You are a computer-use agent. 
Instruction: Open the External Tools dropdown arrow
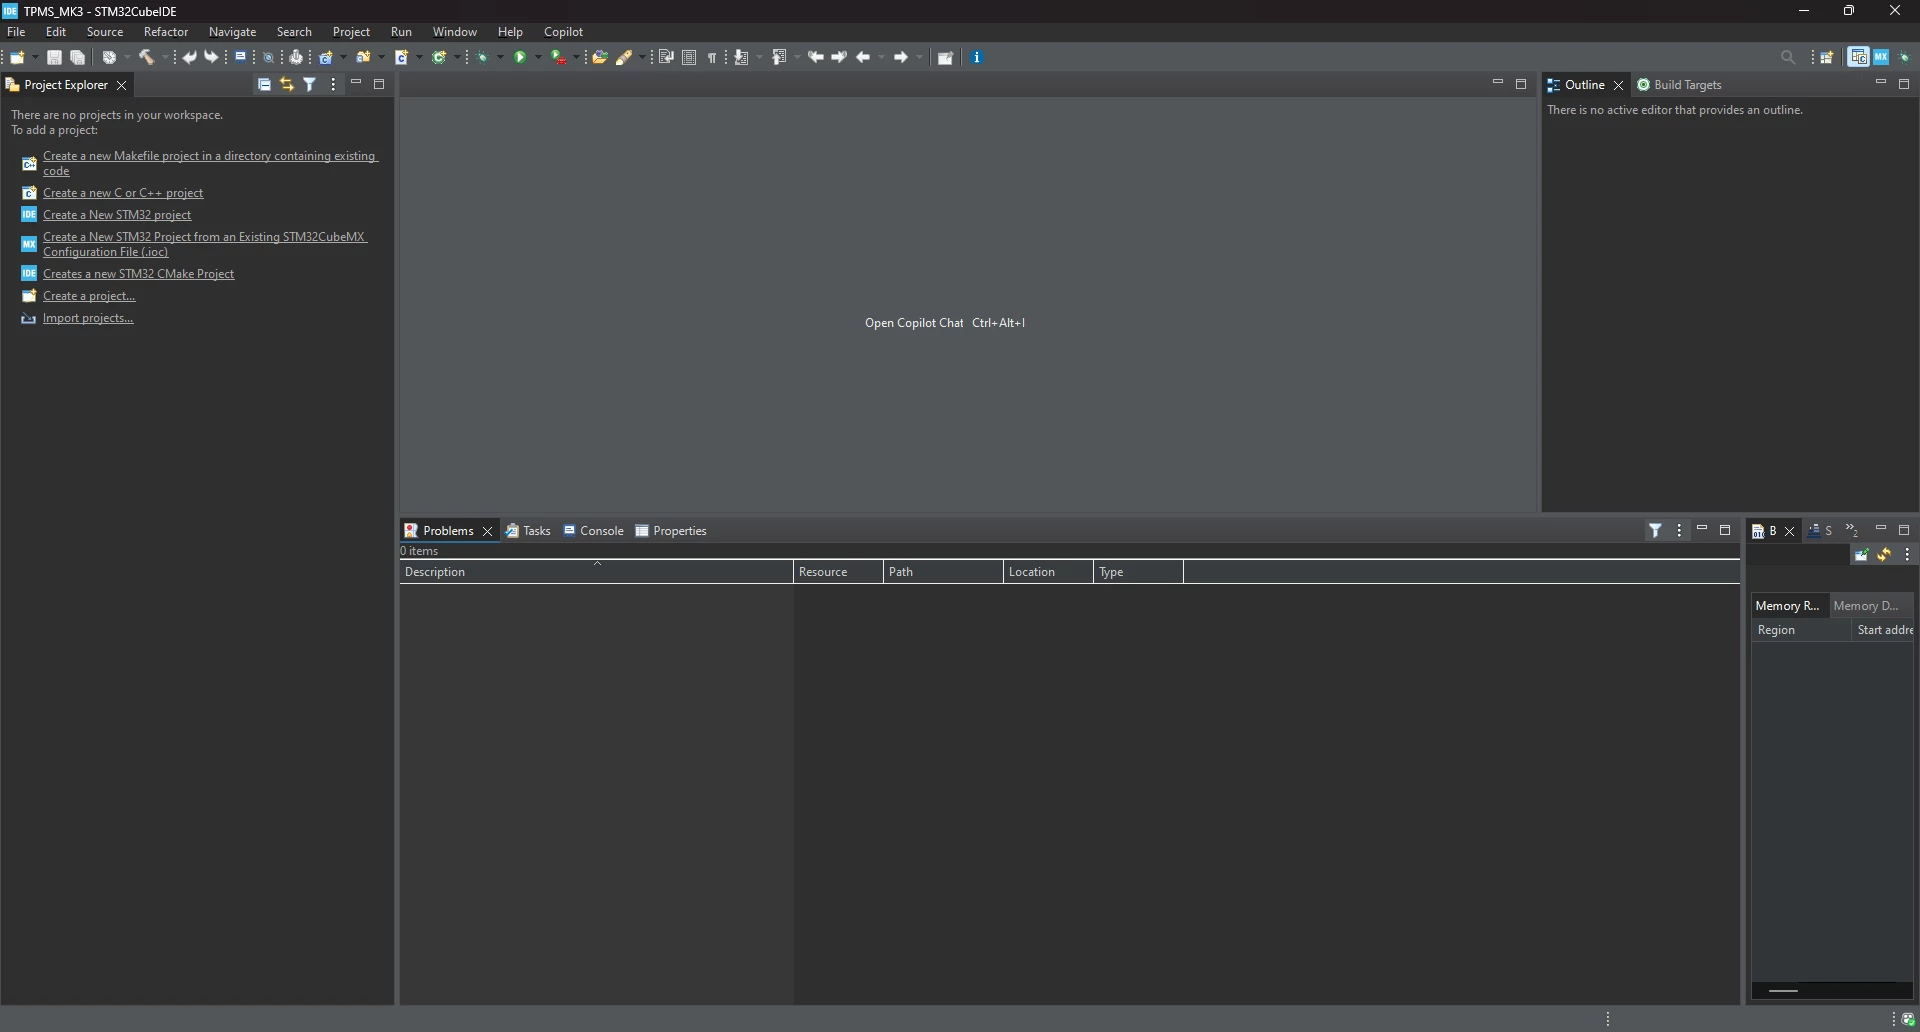[x=576, y=57]
